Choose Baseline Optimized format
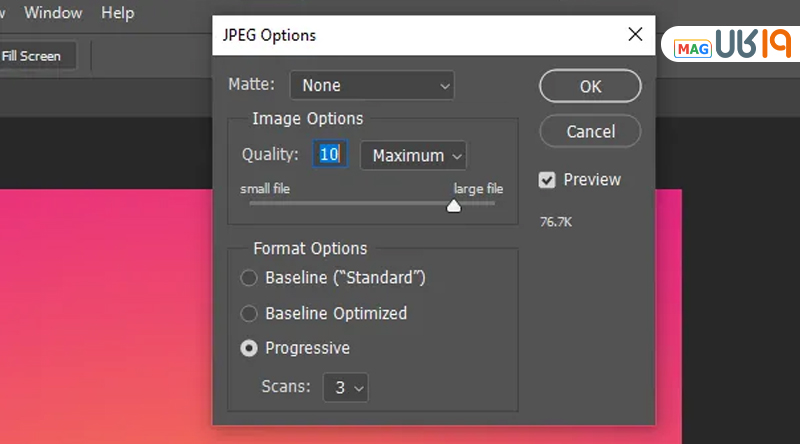800x444 pixels. [x=249, y=313]
